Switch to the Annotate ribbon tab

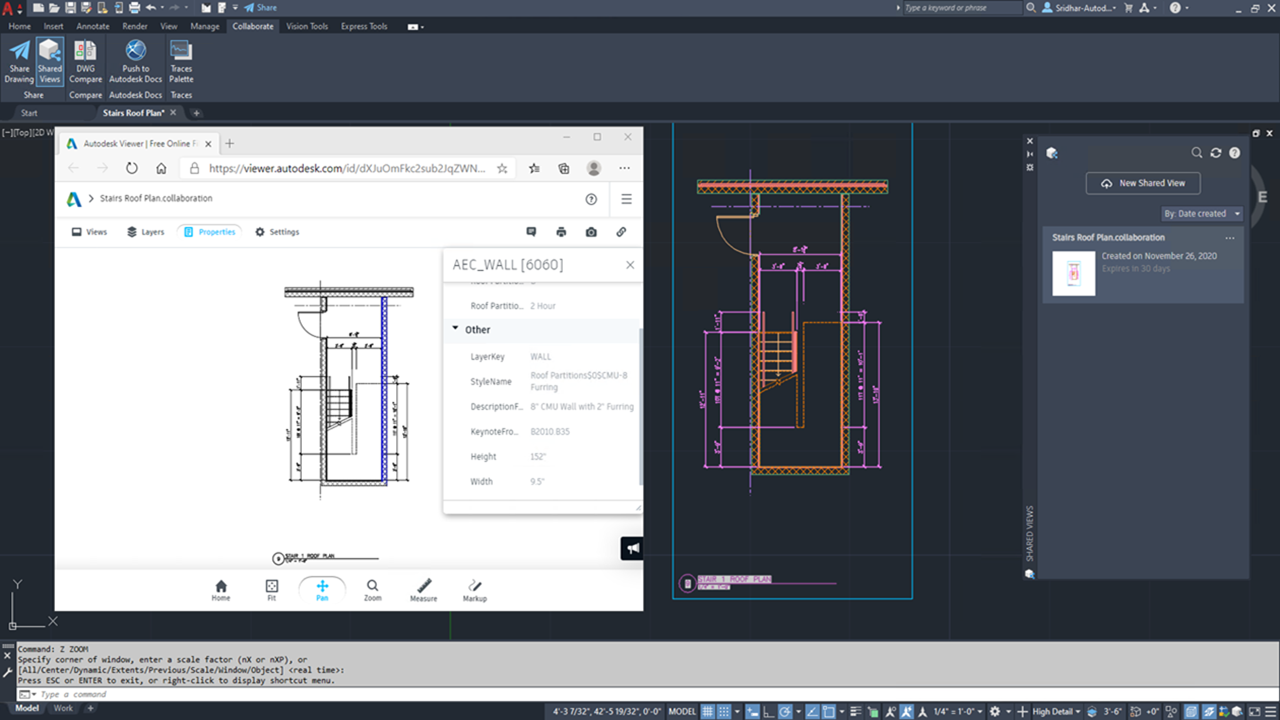(93, 26)
